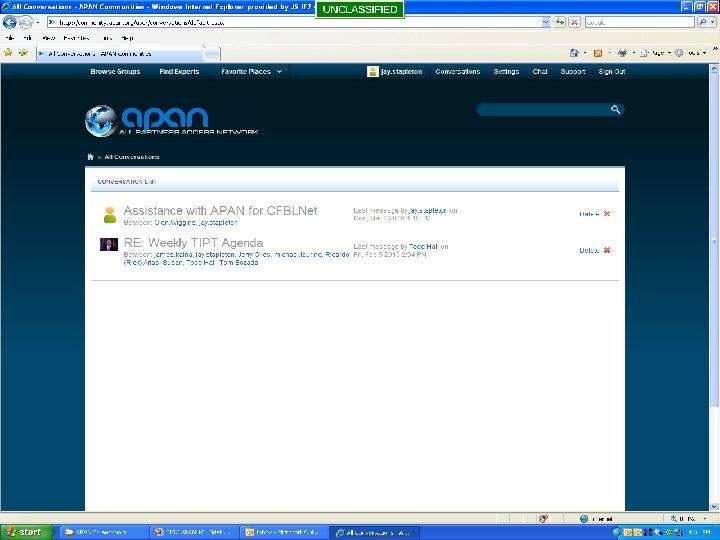Switch to the folder window in taskbar

pos(103,532)
